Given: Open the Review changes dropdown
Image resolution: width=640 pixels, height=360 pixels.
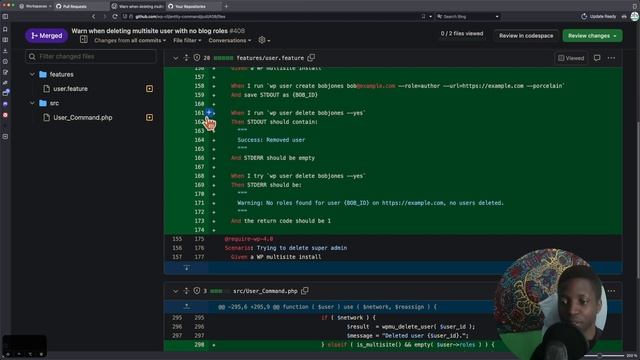Looking at the screenshot, I should pos(592,36).
